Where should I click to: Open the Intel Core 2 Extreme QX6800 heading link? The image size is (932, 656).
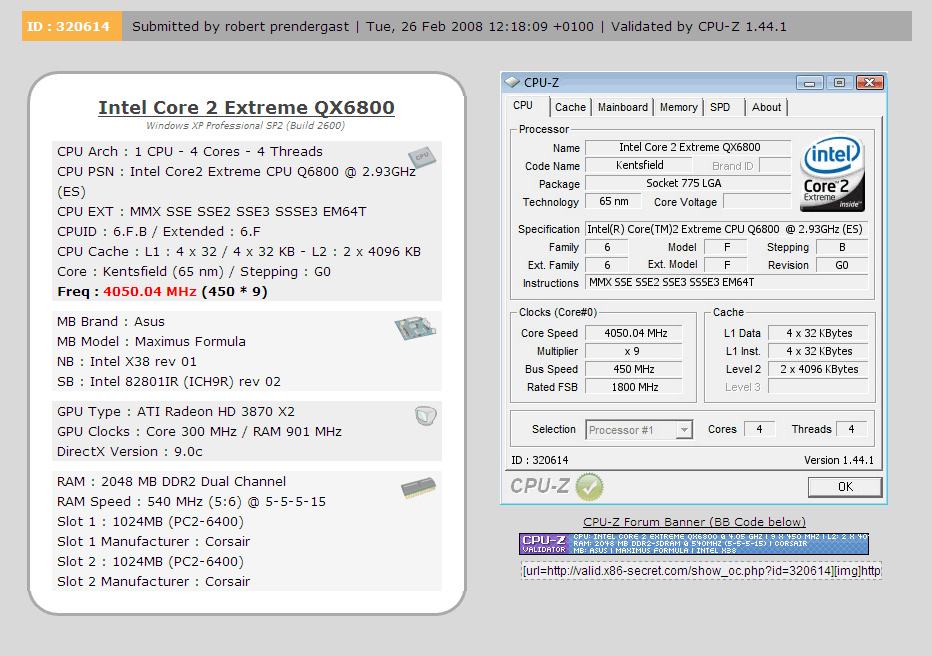246,108
